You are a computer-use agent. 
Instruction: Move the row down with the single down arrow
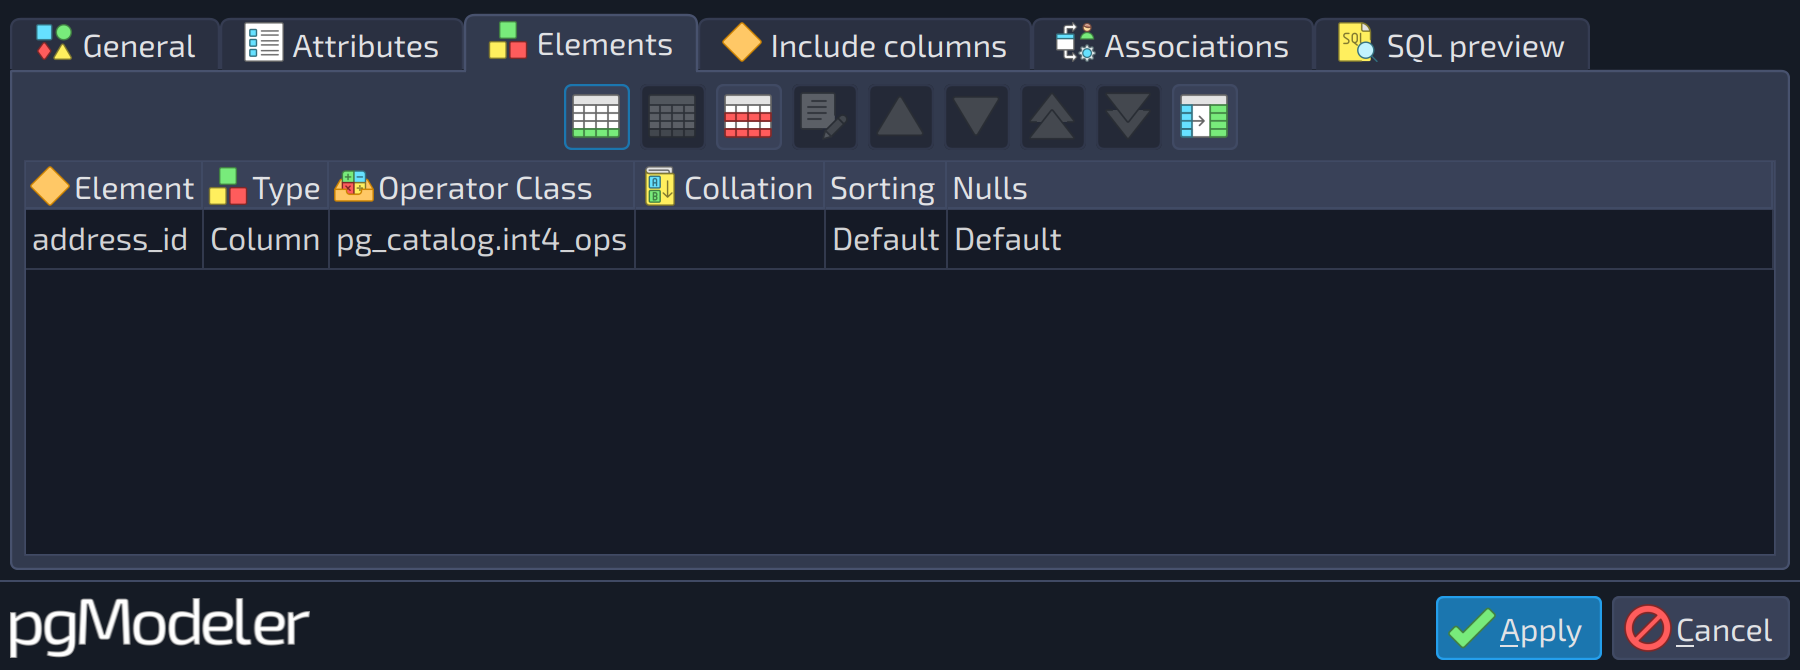[976, 117]
